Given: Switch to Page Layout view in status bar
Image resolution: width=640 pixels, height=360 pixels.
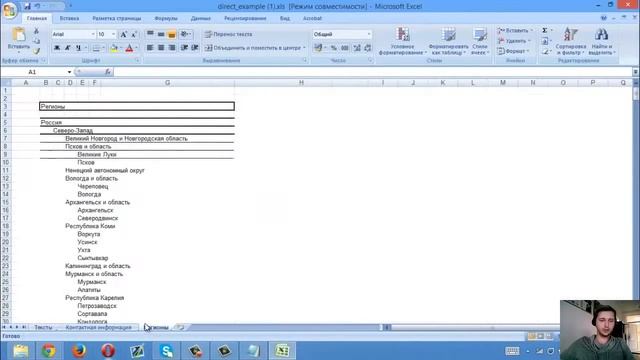Looking at the screenshot, I should click(x=540, y=336).
